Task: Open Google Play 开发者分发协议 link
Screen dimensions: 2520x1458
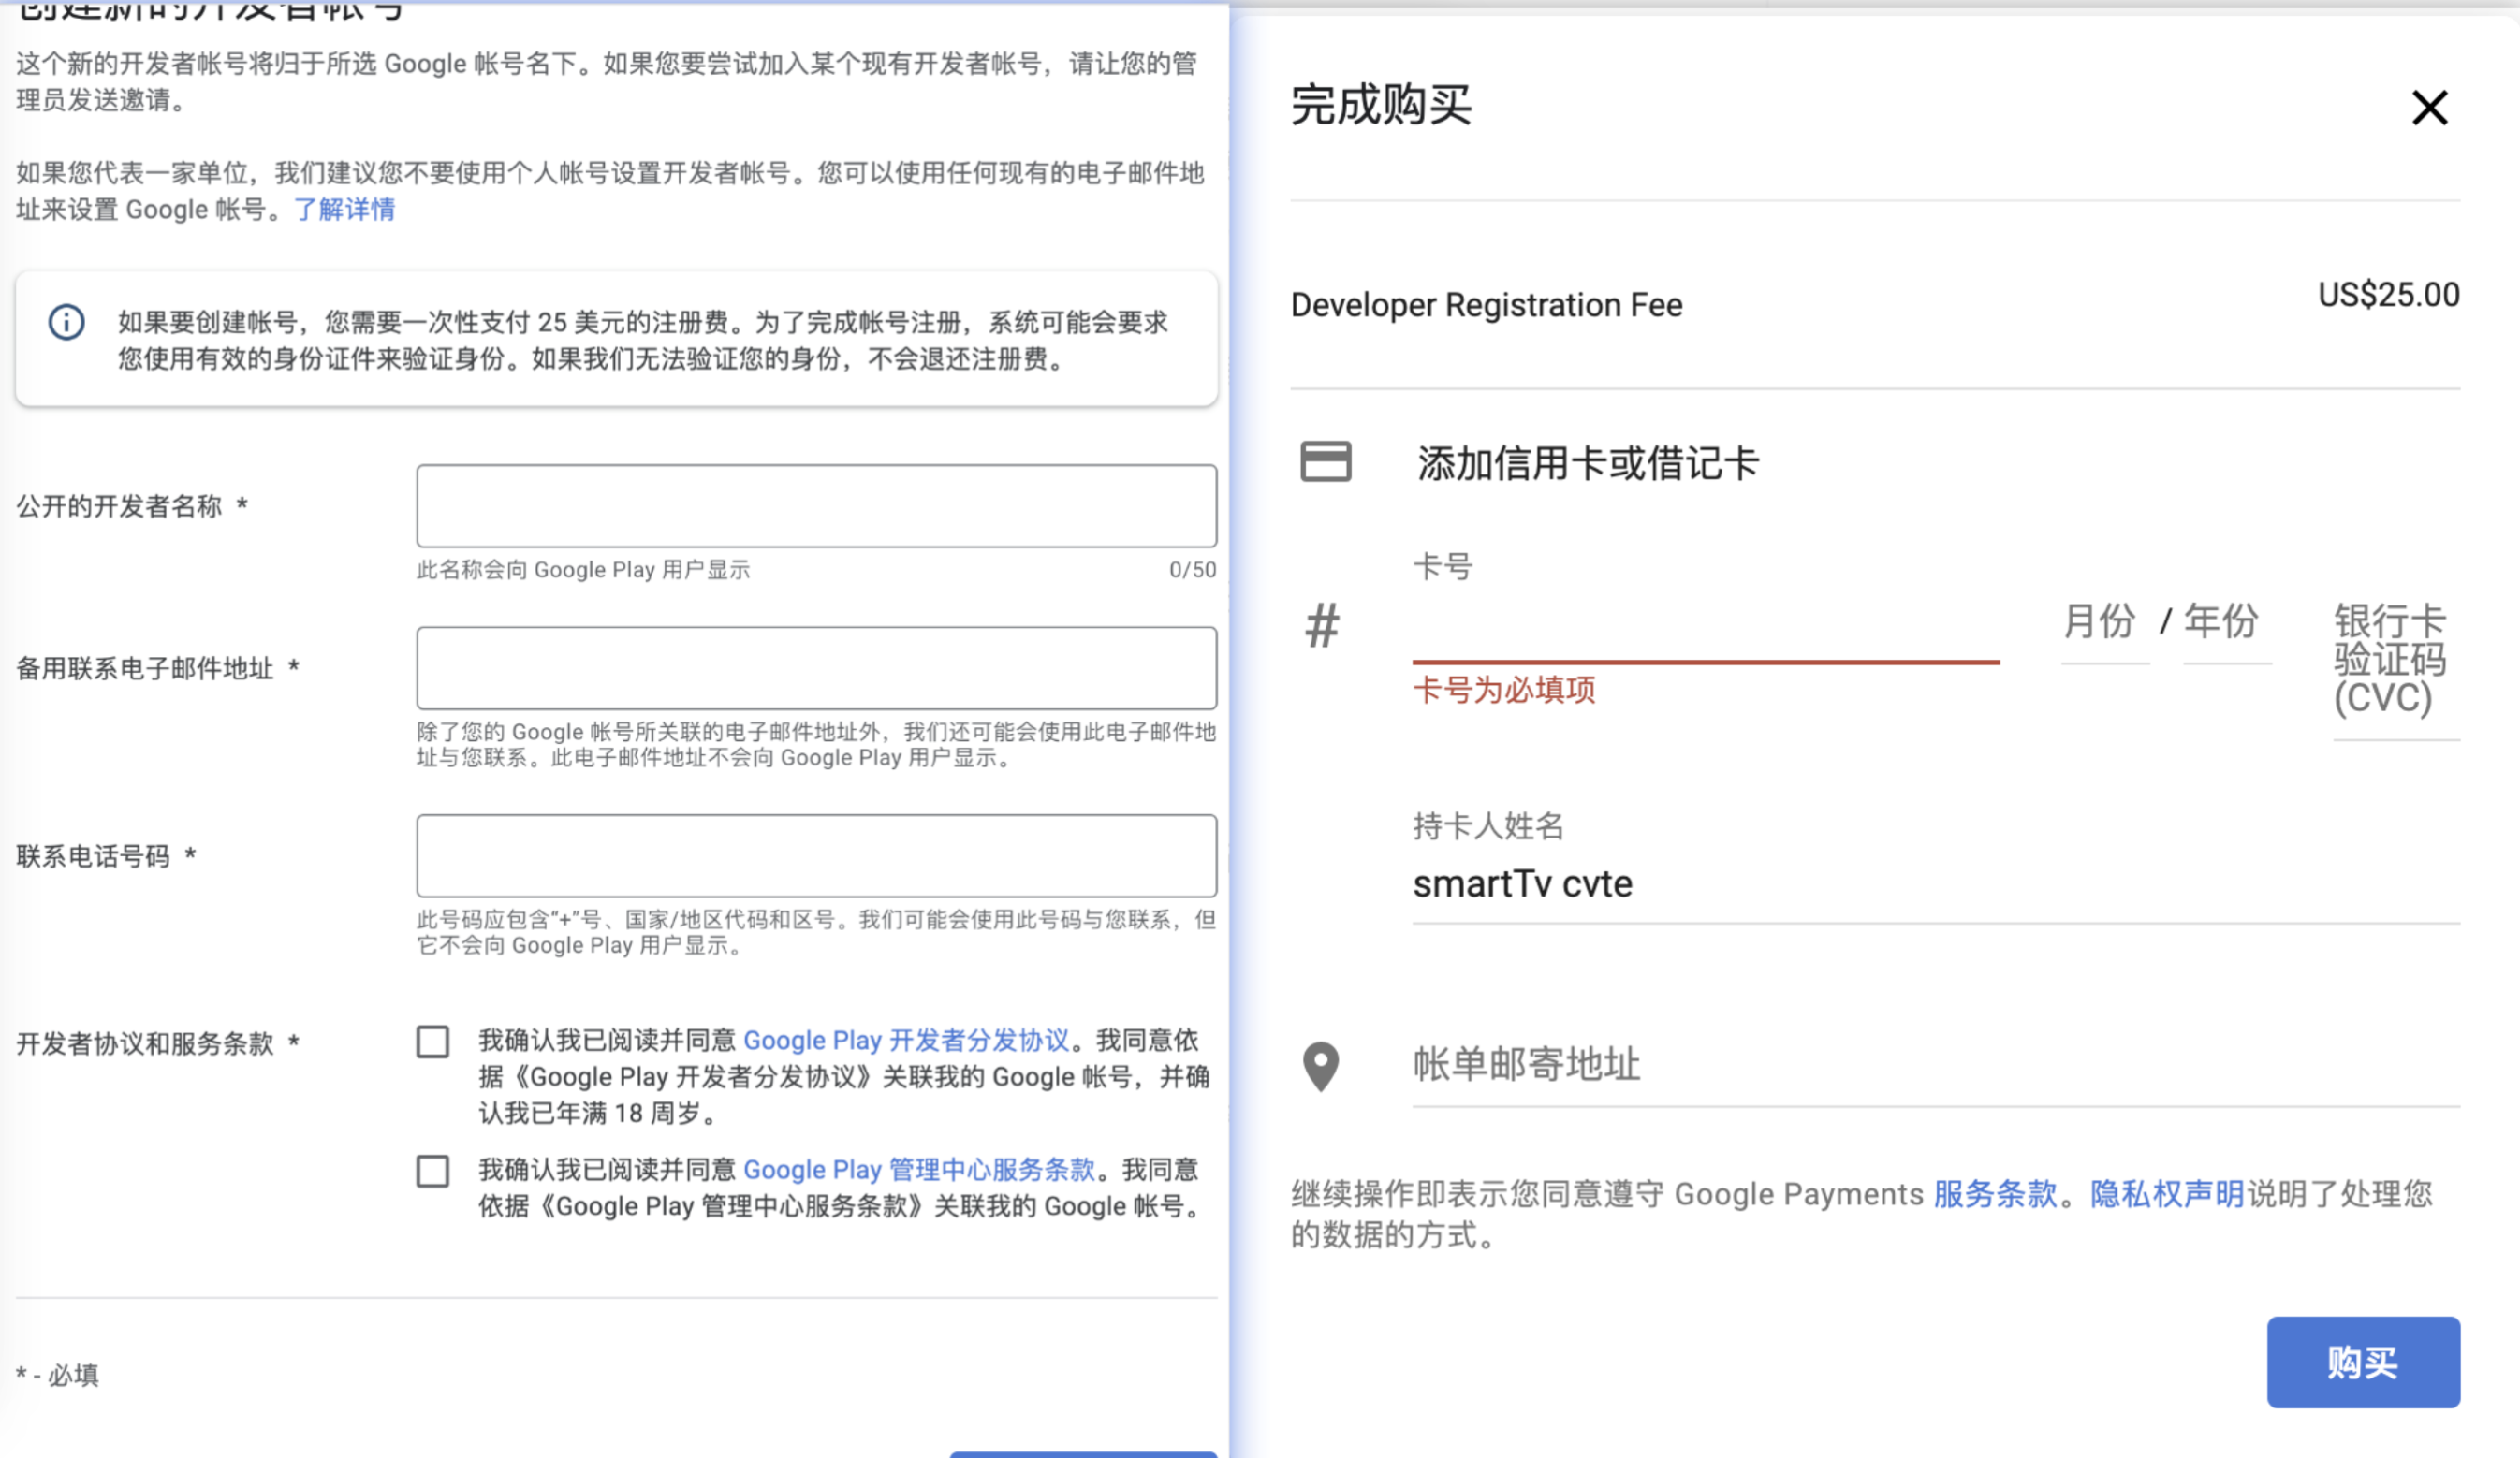Action: pos(906,1041)
